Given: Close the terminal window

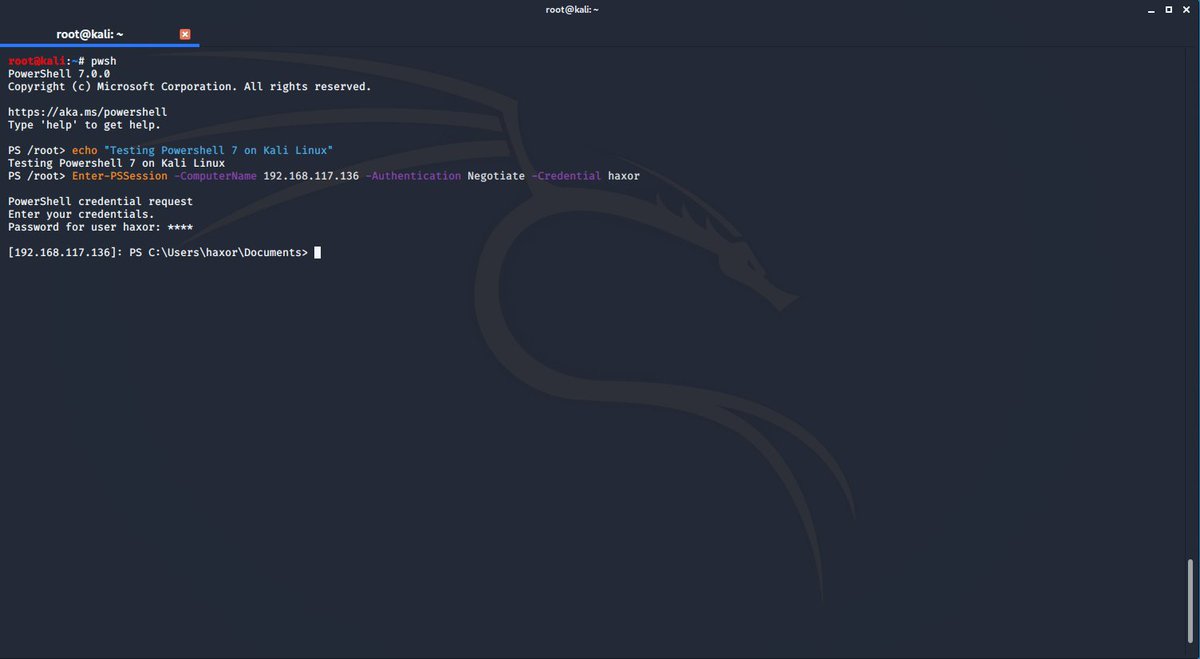Looking at the screenshot, I should [x=1187, y=9].
